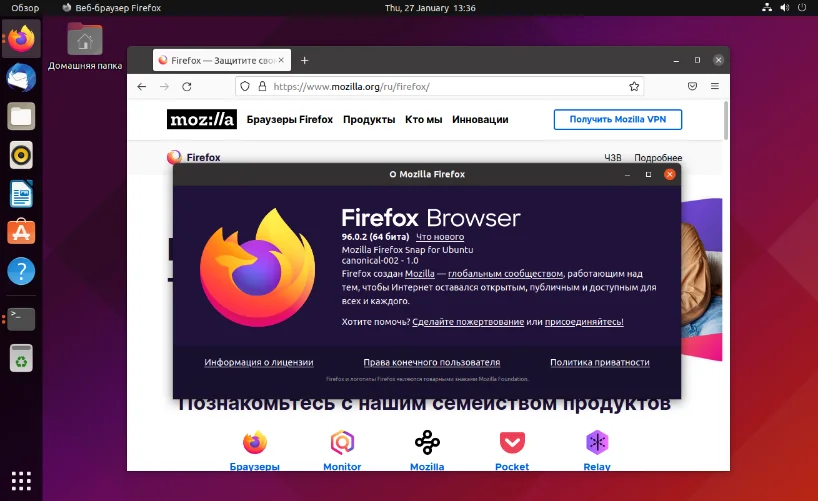Open tracking protection shield icon
Image resolution: width=818 pixels, height=501 pixels.
(245, 87)
